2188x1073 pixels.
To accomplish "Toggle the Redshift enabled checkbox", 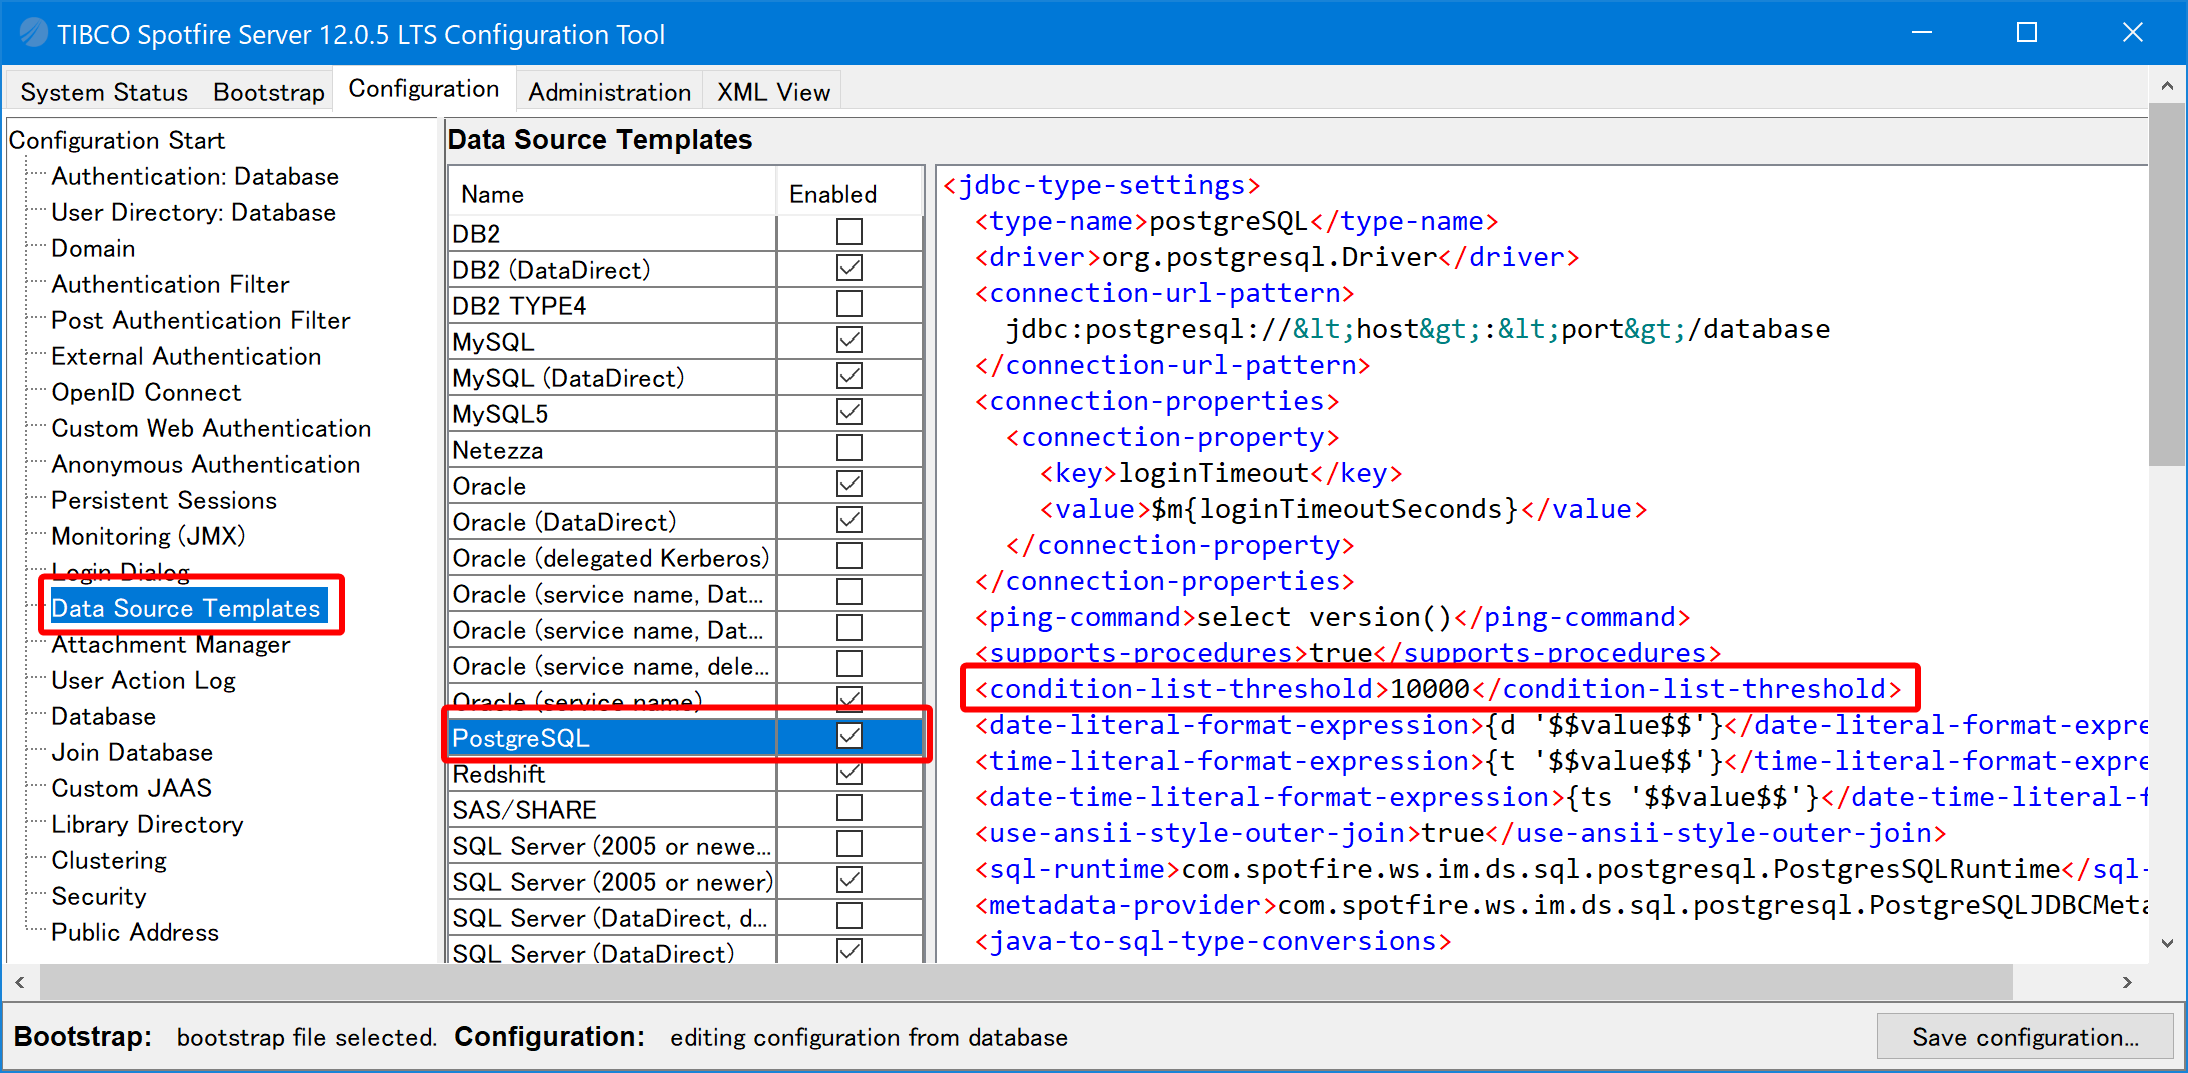I will [x=849, y=772].
